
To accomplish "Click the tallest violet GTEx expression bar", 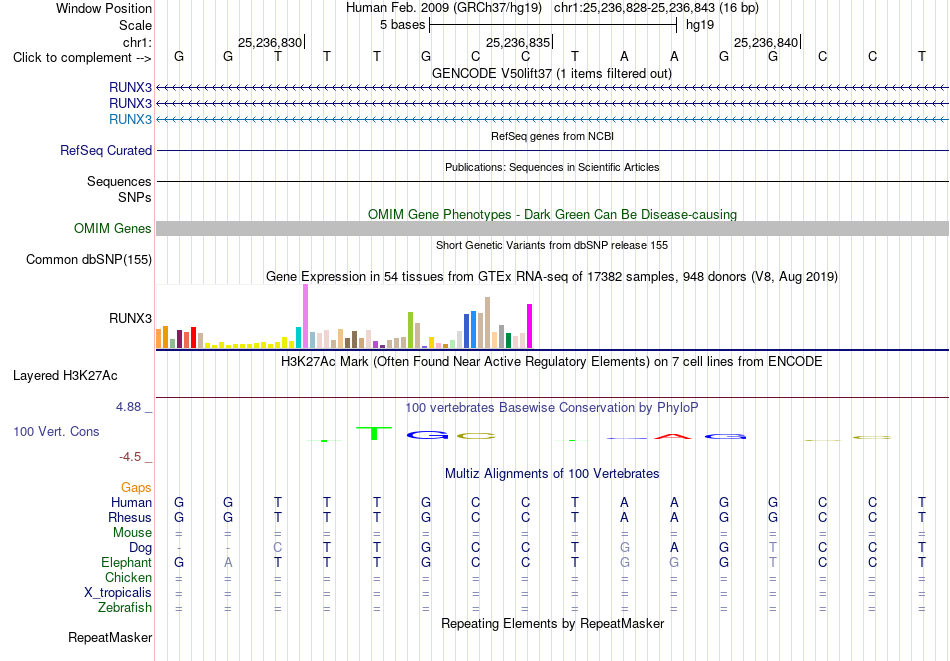I will pos(305,316).
